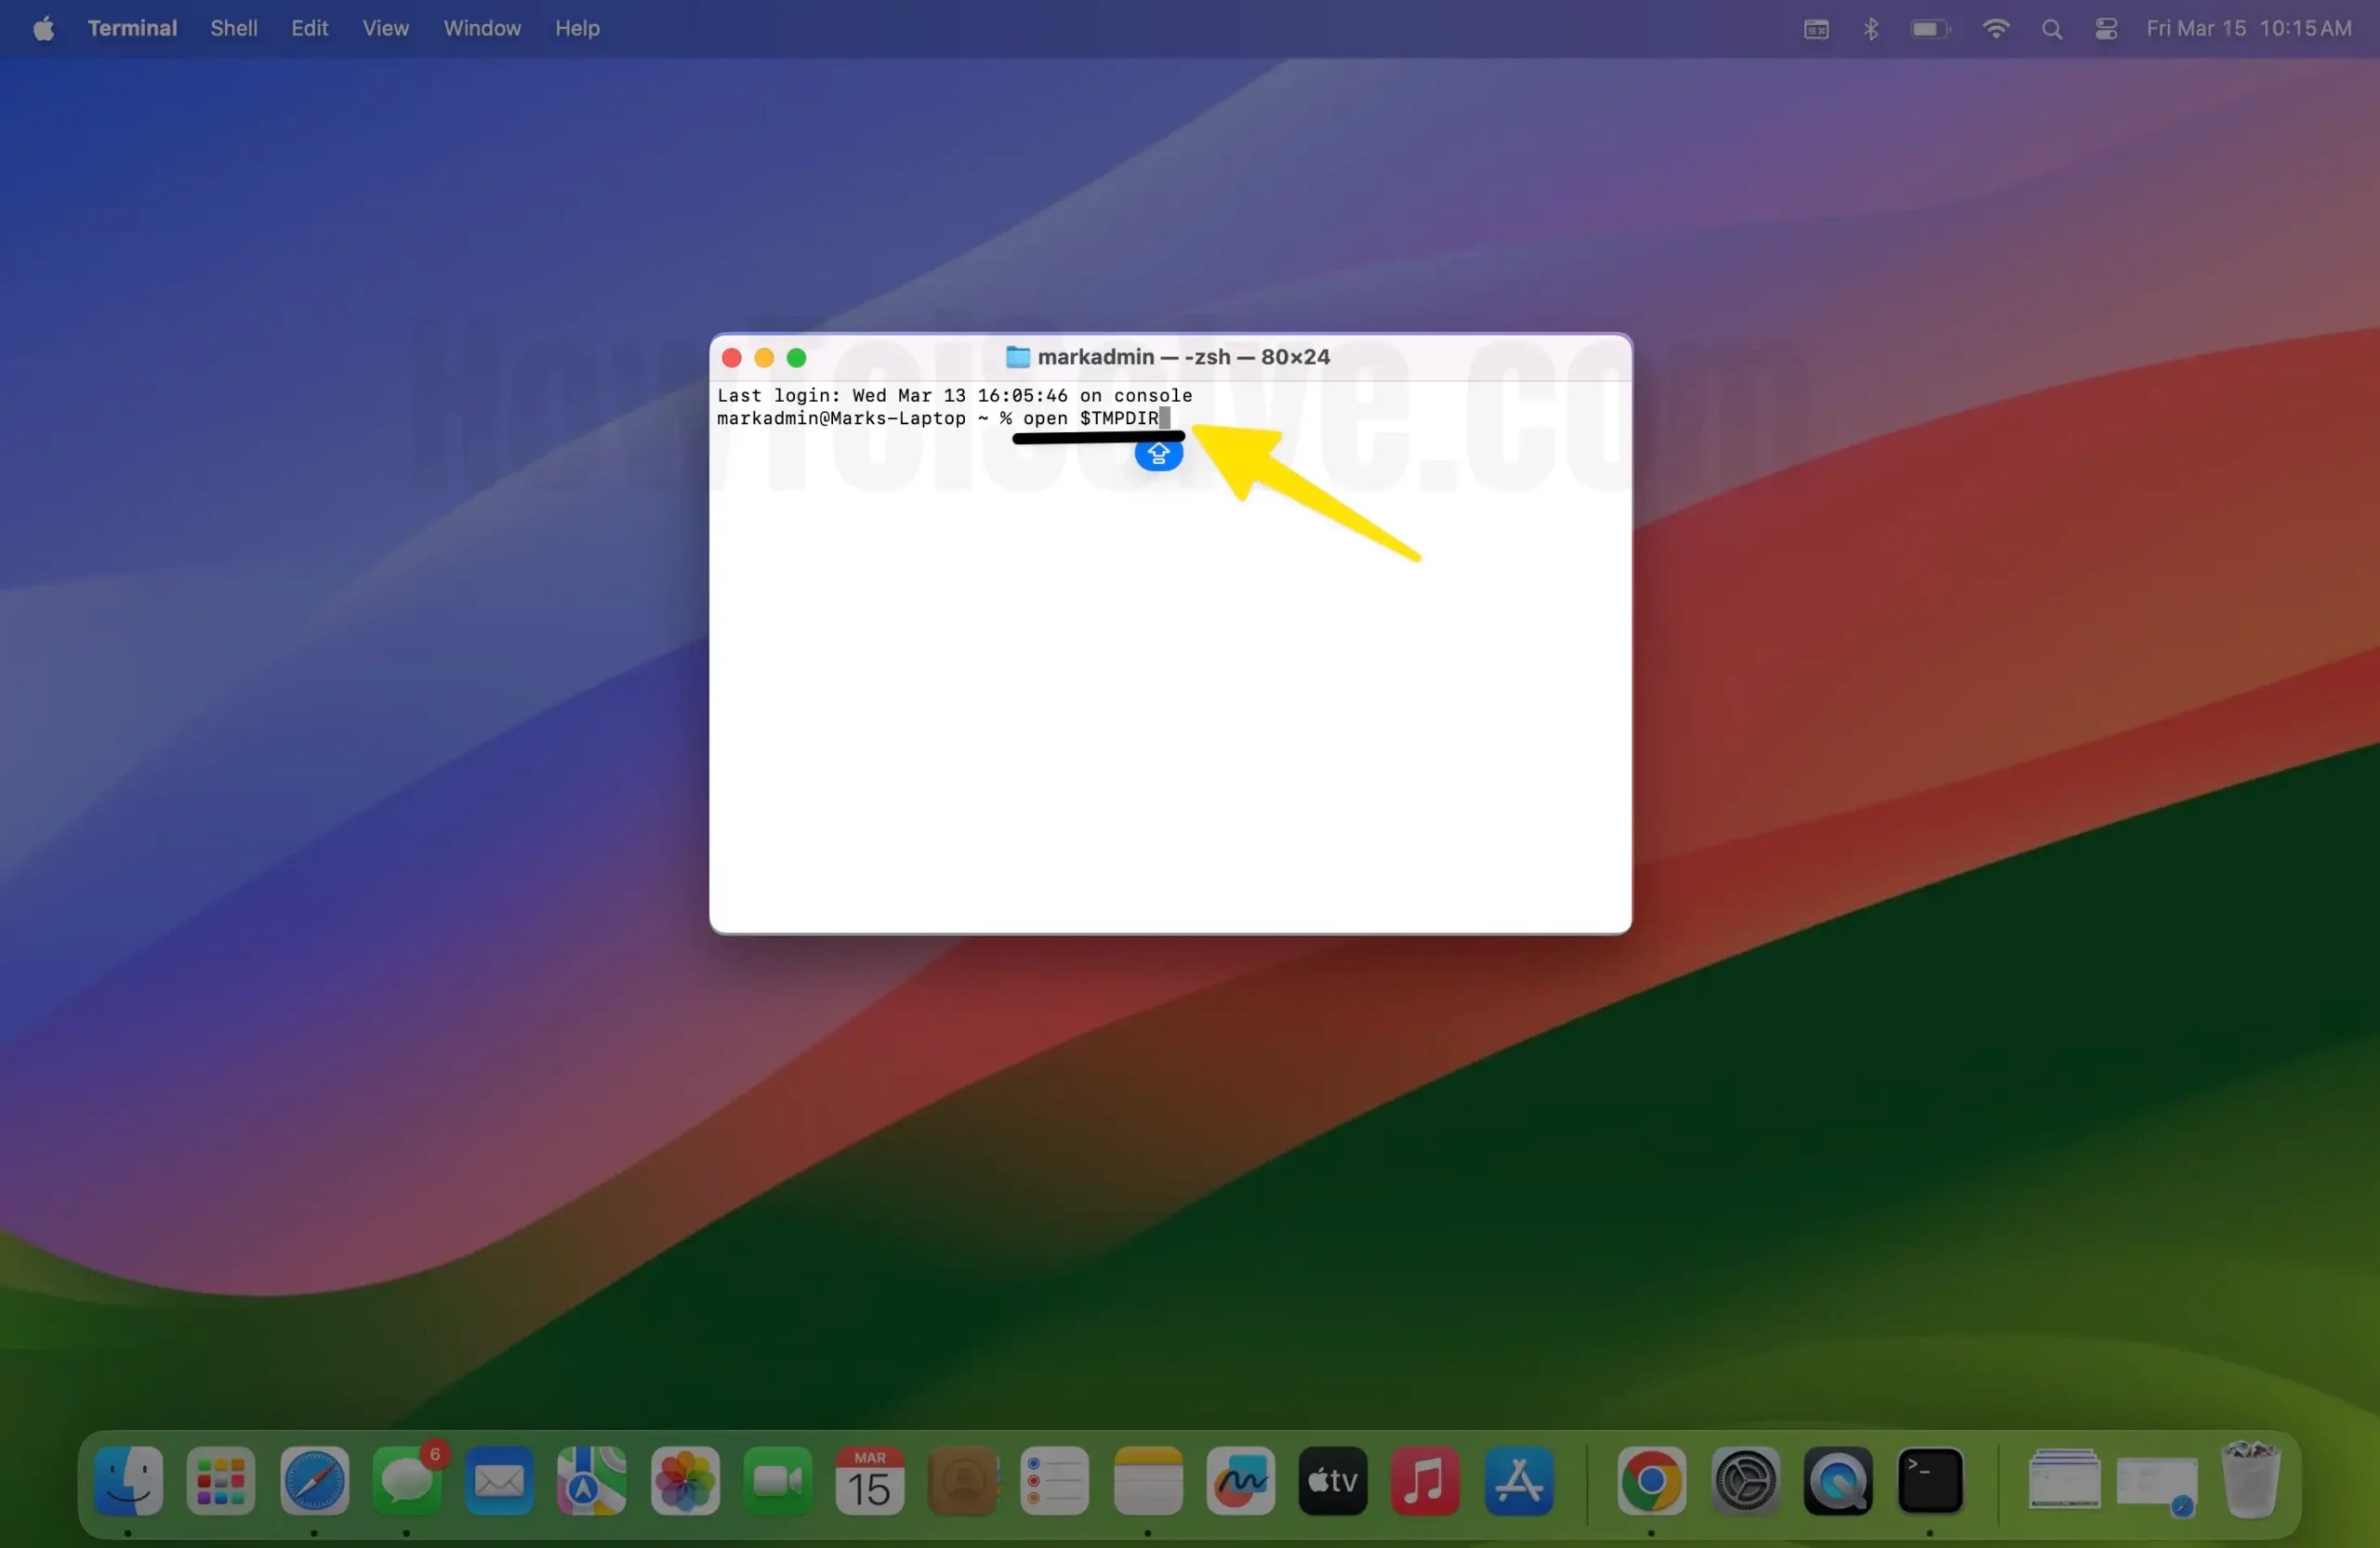Click the Bluetooth icon in menu bar
2380x1548 pixels.
click(x=1871, y=28)
